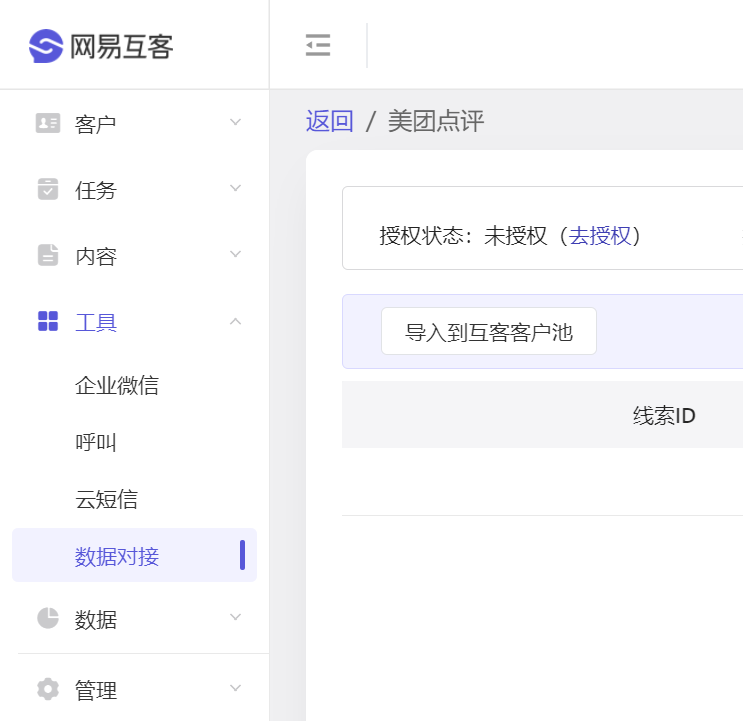Expand the 管理 menu chevron
743x721 pixels.
(x=236, y=688)
